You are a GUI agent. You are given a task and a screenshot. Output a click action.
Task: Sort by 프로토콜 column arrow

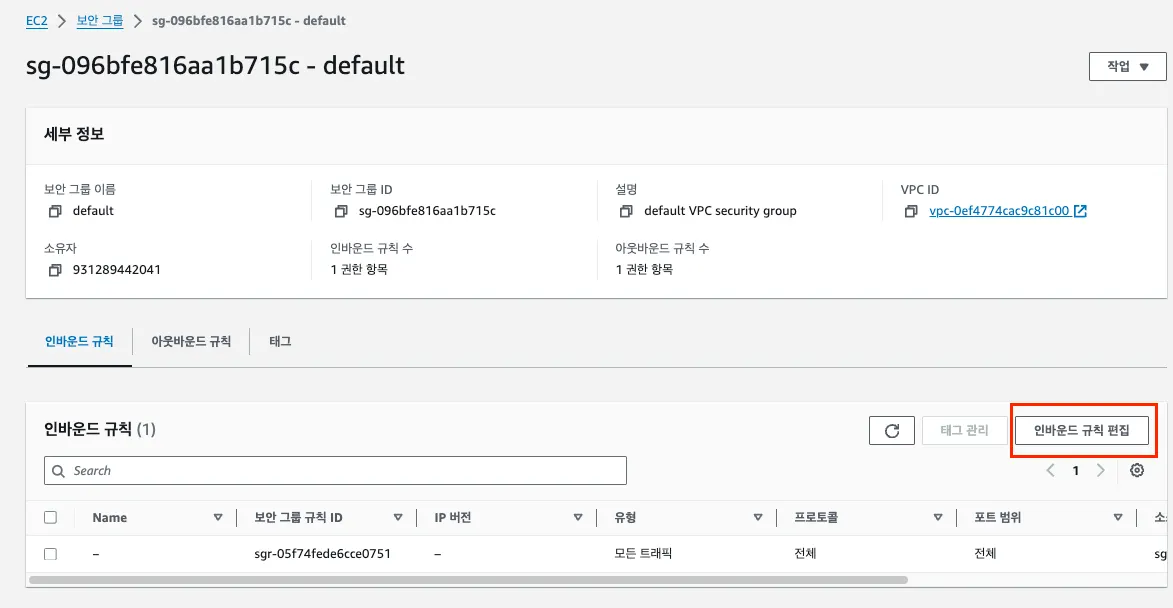pos(938,517)
